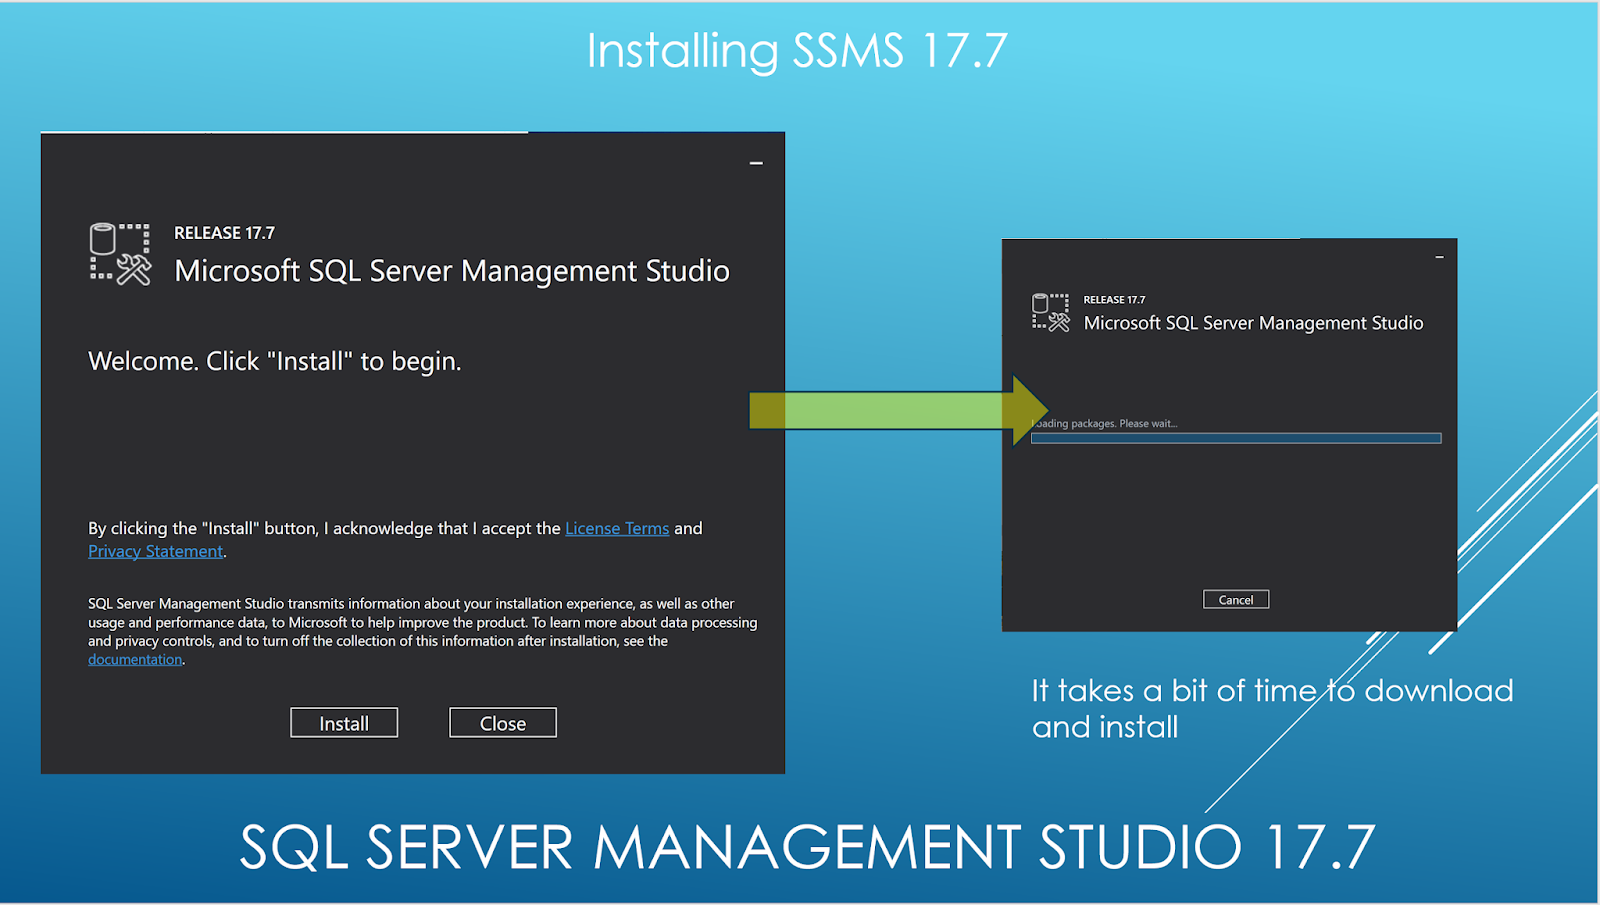
Task: Open the documentation link
Action: point(134,659)
